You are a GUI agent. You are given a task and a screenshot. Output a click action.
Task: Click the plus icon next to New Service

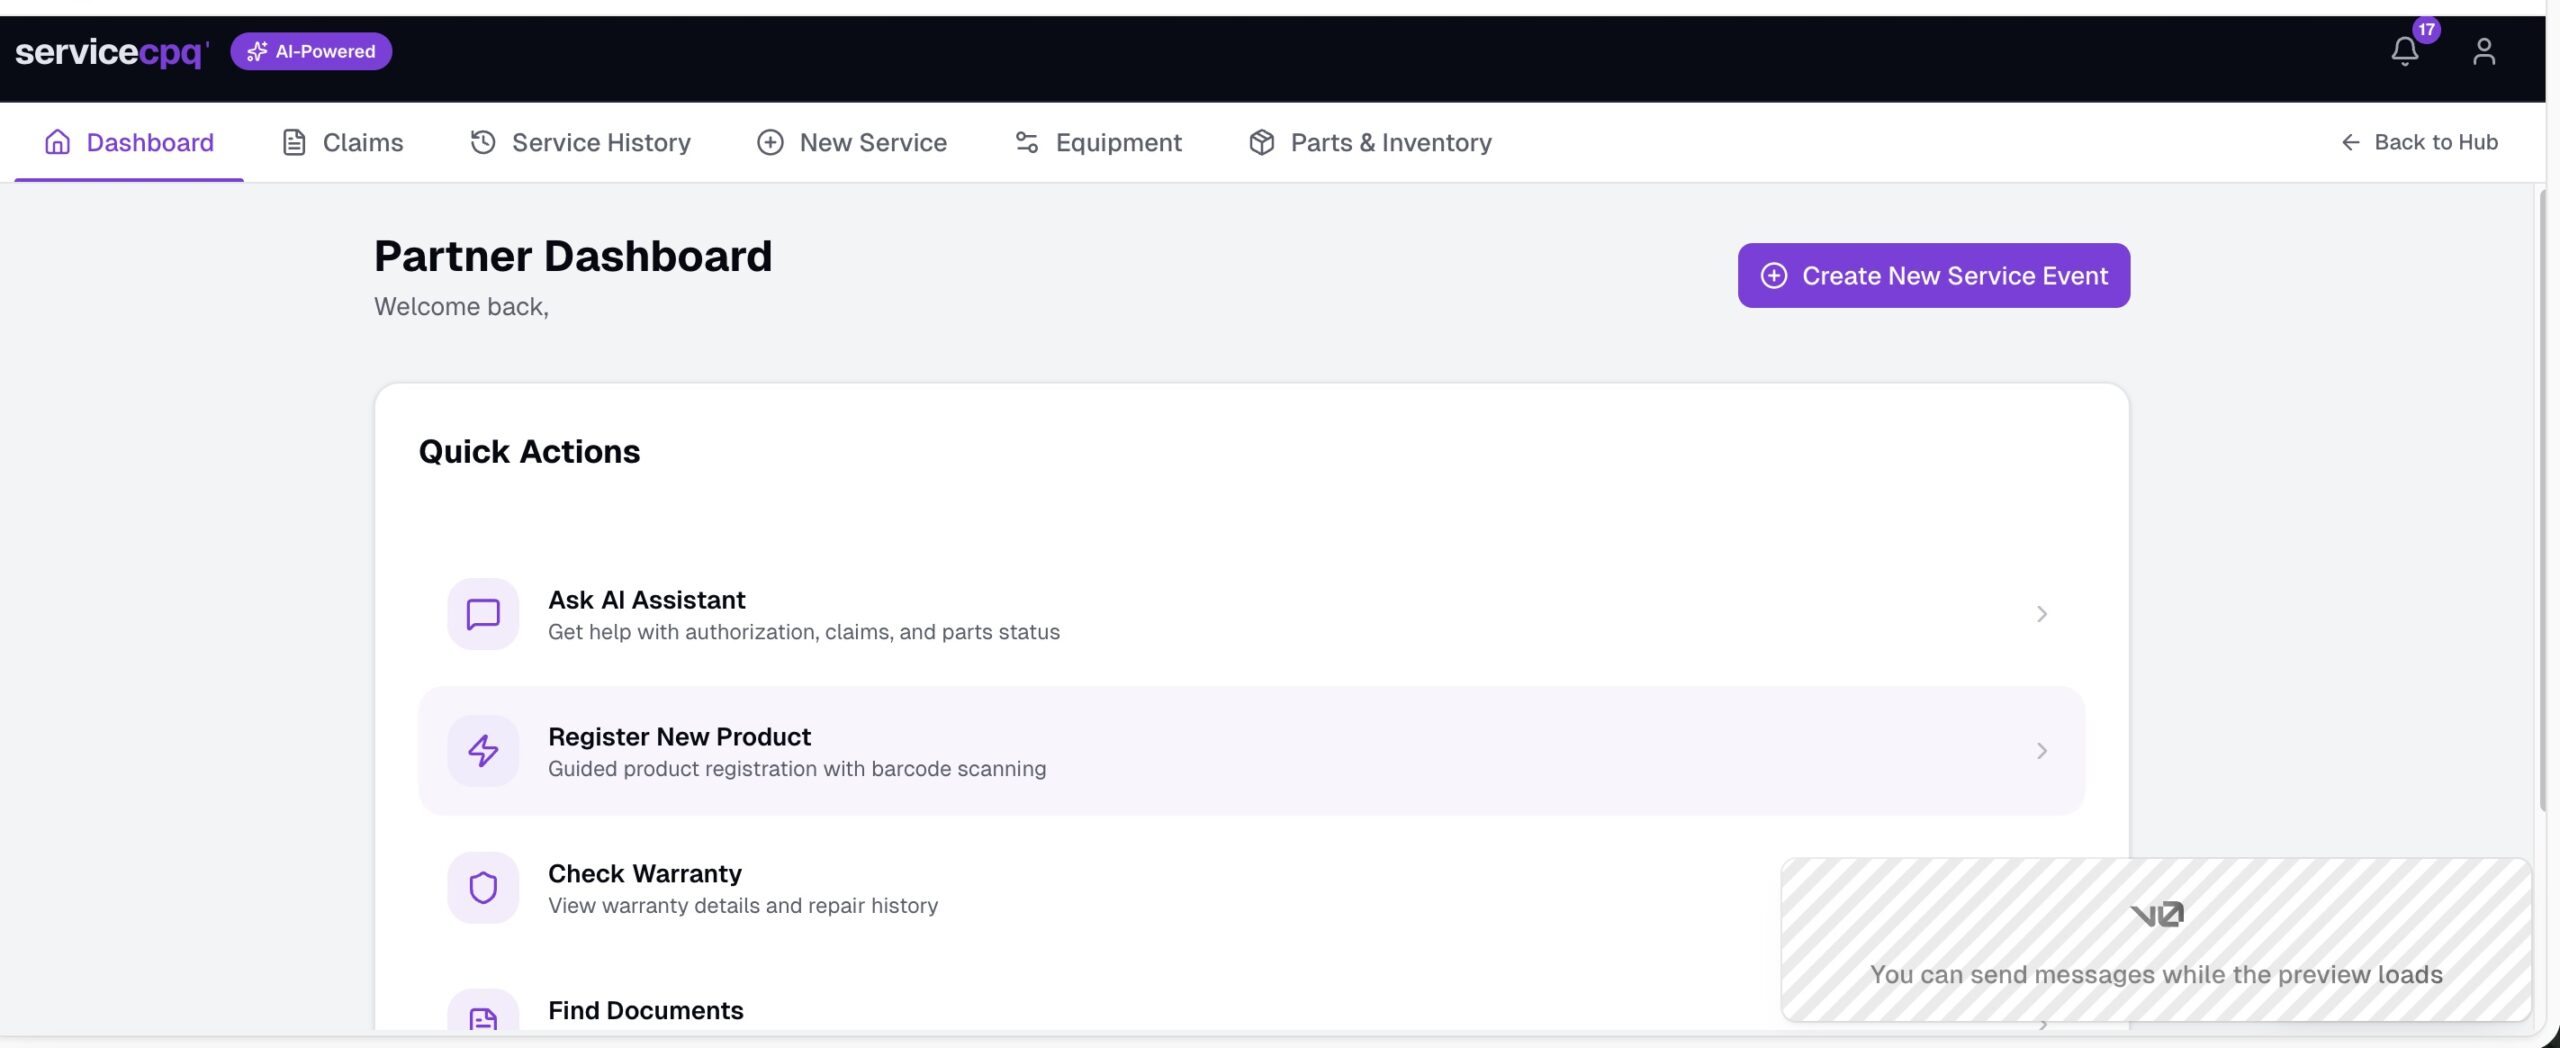[769, 142]
